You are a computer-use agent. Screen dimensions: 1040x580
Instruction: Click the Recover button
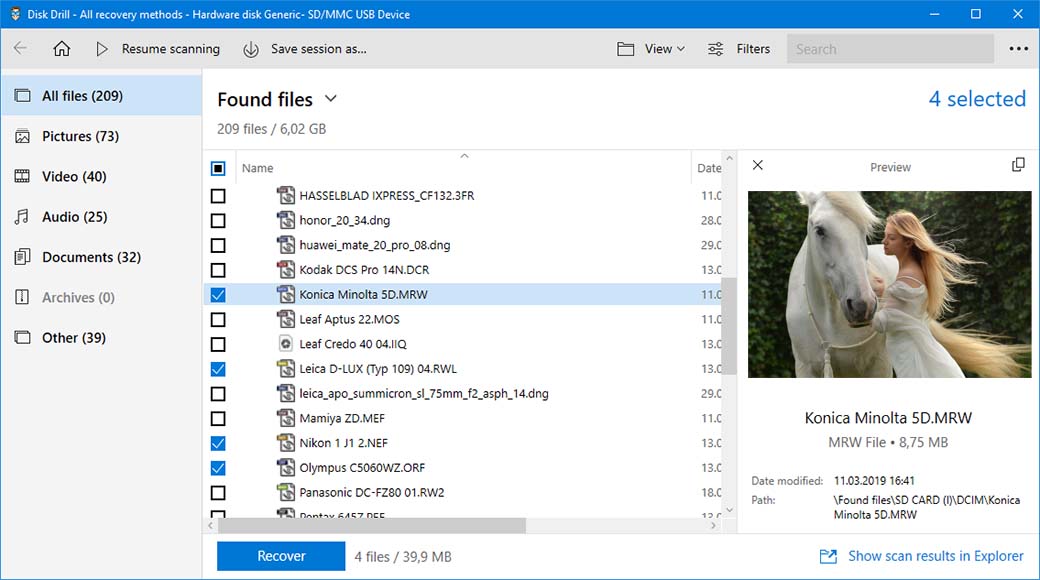(x=281, y=556)
